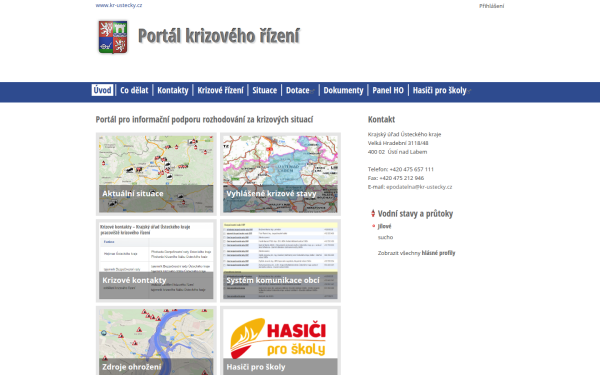Open the Kontakty menu item

173,90
